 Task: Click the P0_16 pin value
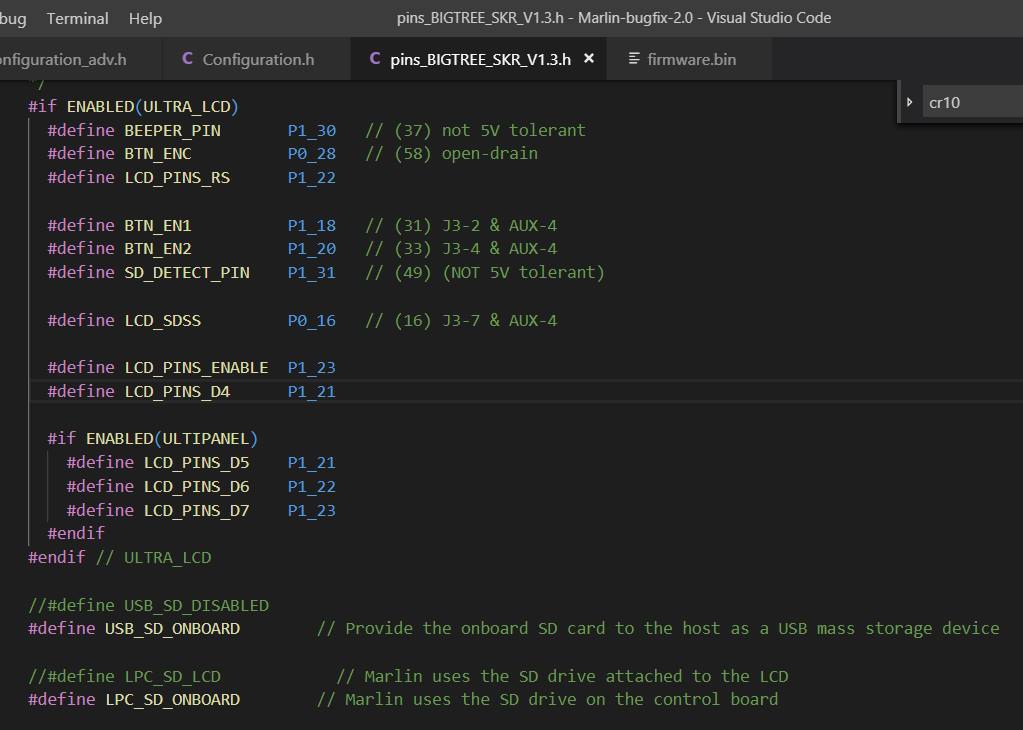[x=312, y=320]
